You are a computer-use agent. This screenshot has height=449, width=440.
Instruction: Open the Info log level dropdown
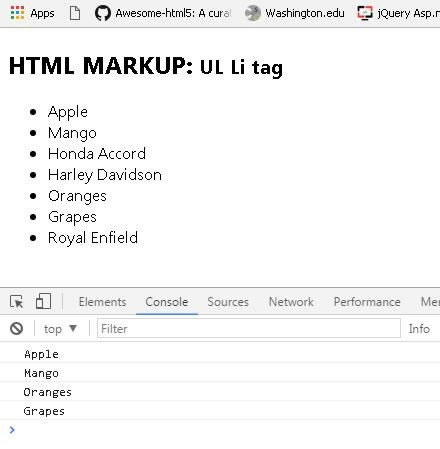(419, 329)
